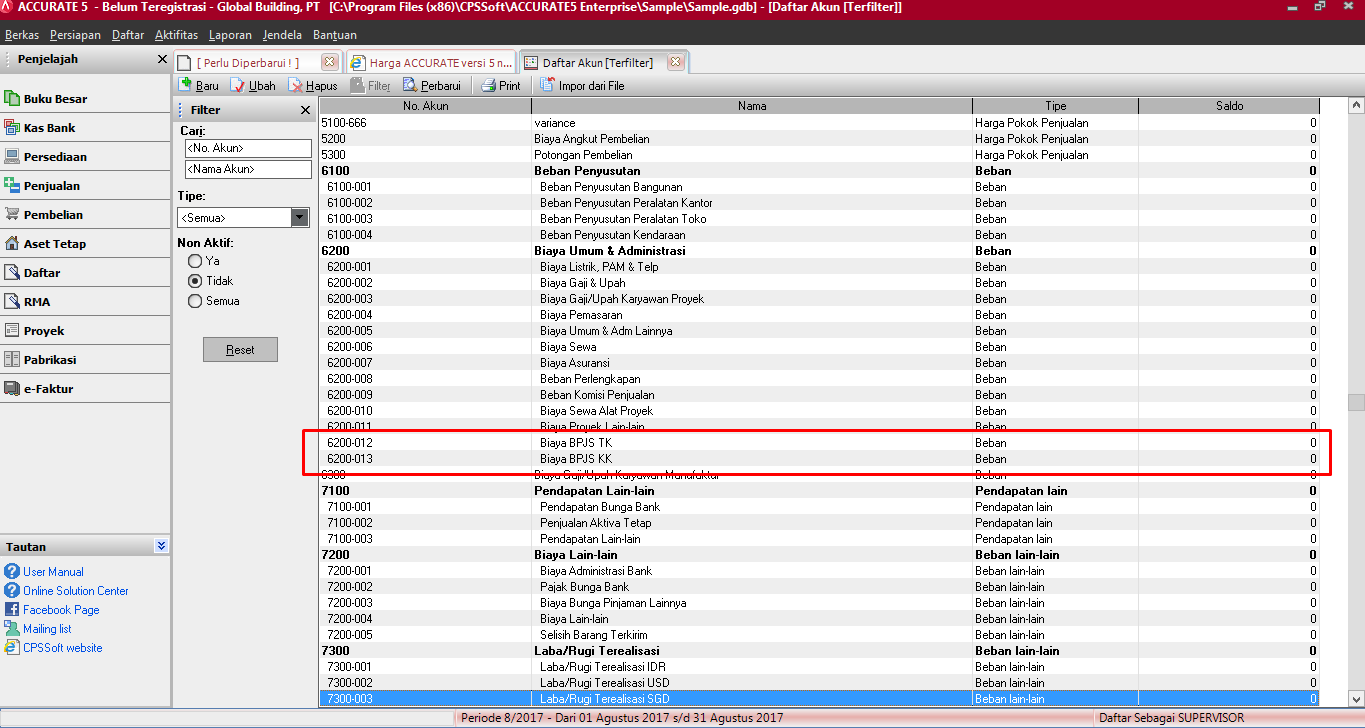The image size is (1365, 728).
Task: Close the Filter panel
Action: (x=306, y=110)
